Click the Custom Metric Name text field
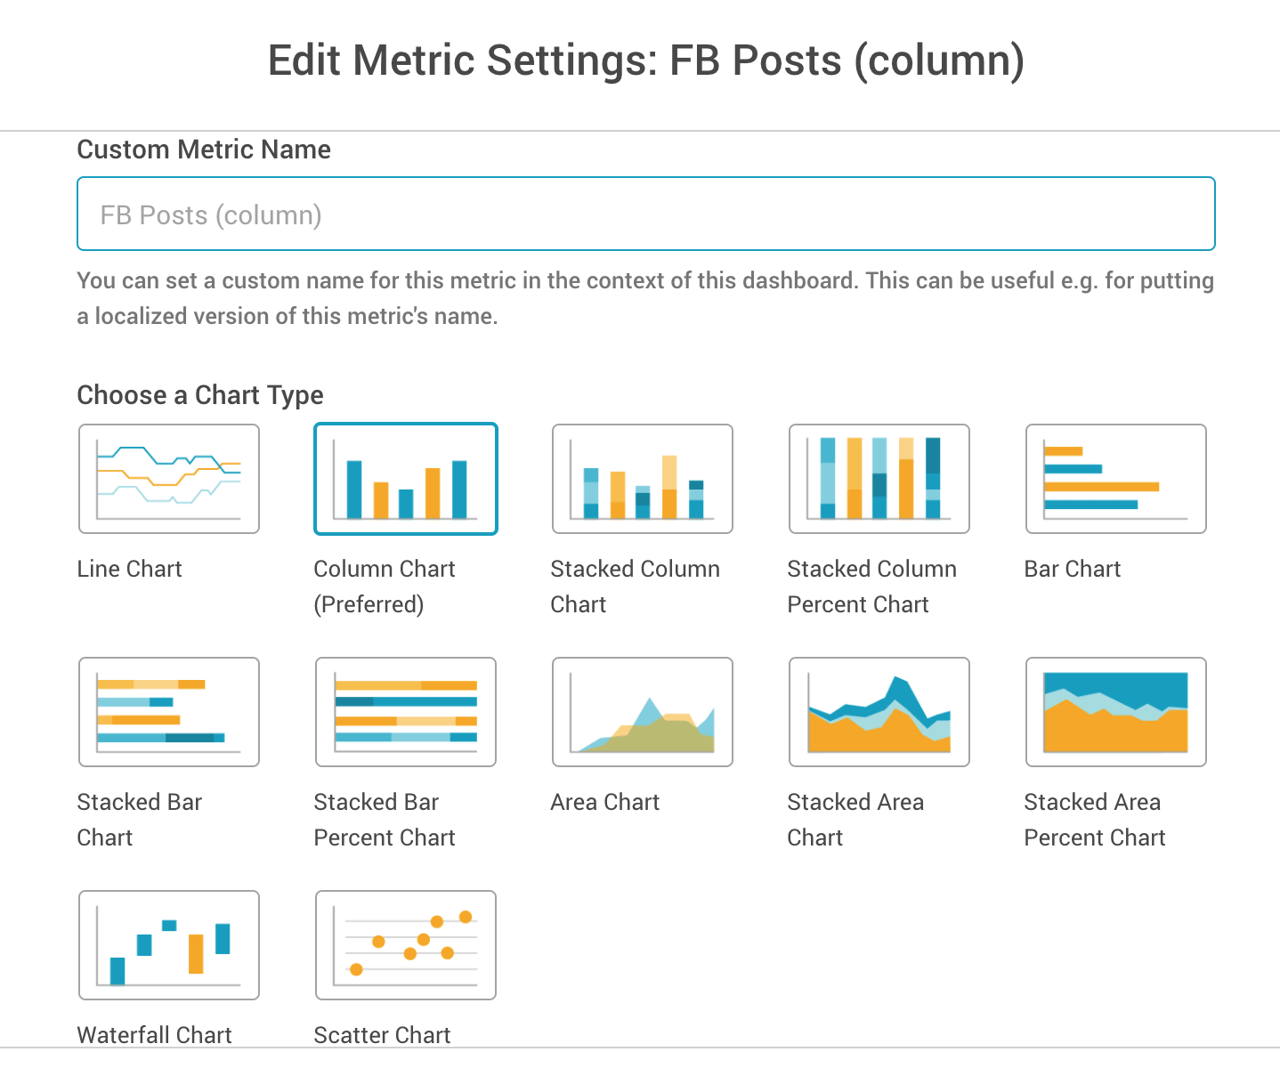The width and height of the screenshot is (1280, 1068). coord(646,214)
